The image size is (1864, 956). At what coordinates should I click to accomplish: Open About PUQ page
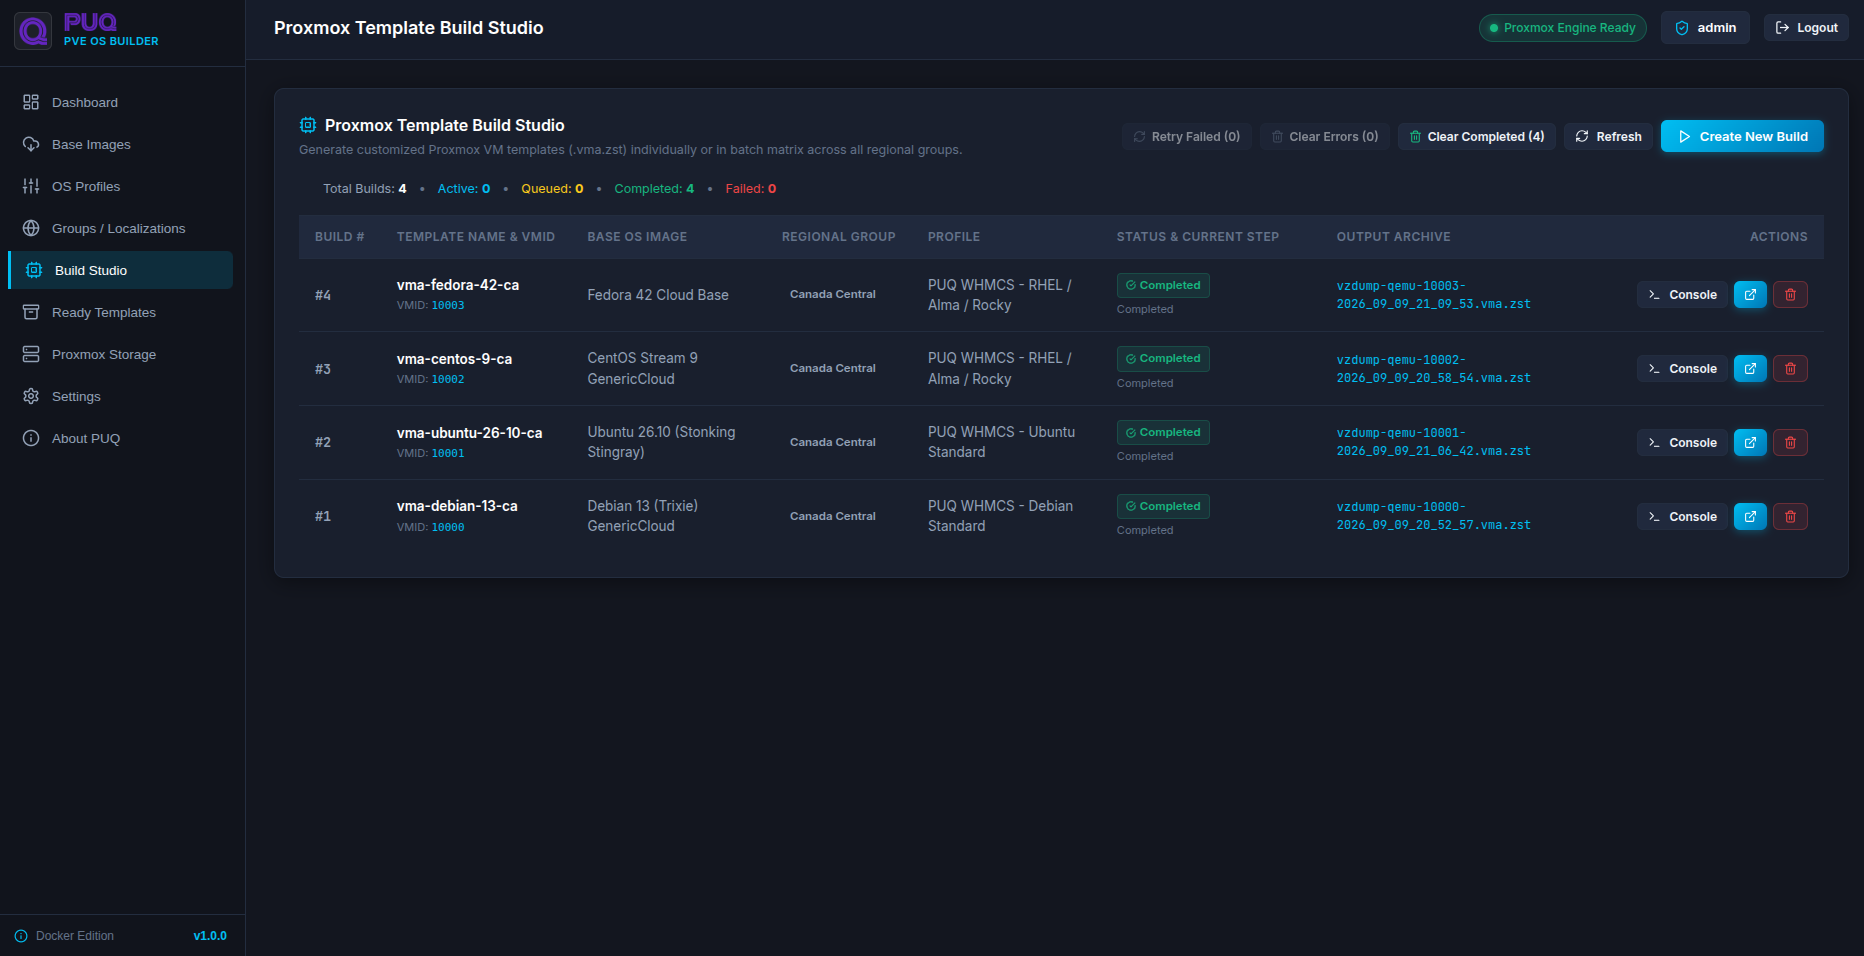point(120,439)
